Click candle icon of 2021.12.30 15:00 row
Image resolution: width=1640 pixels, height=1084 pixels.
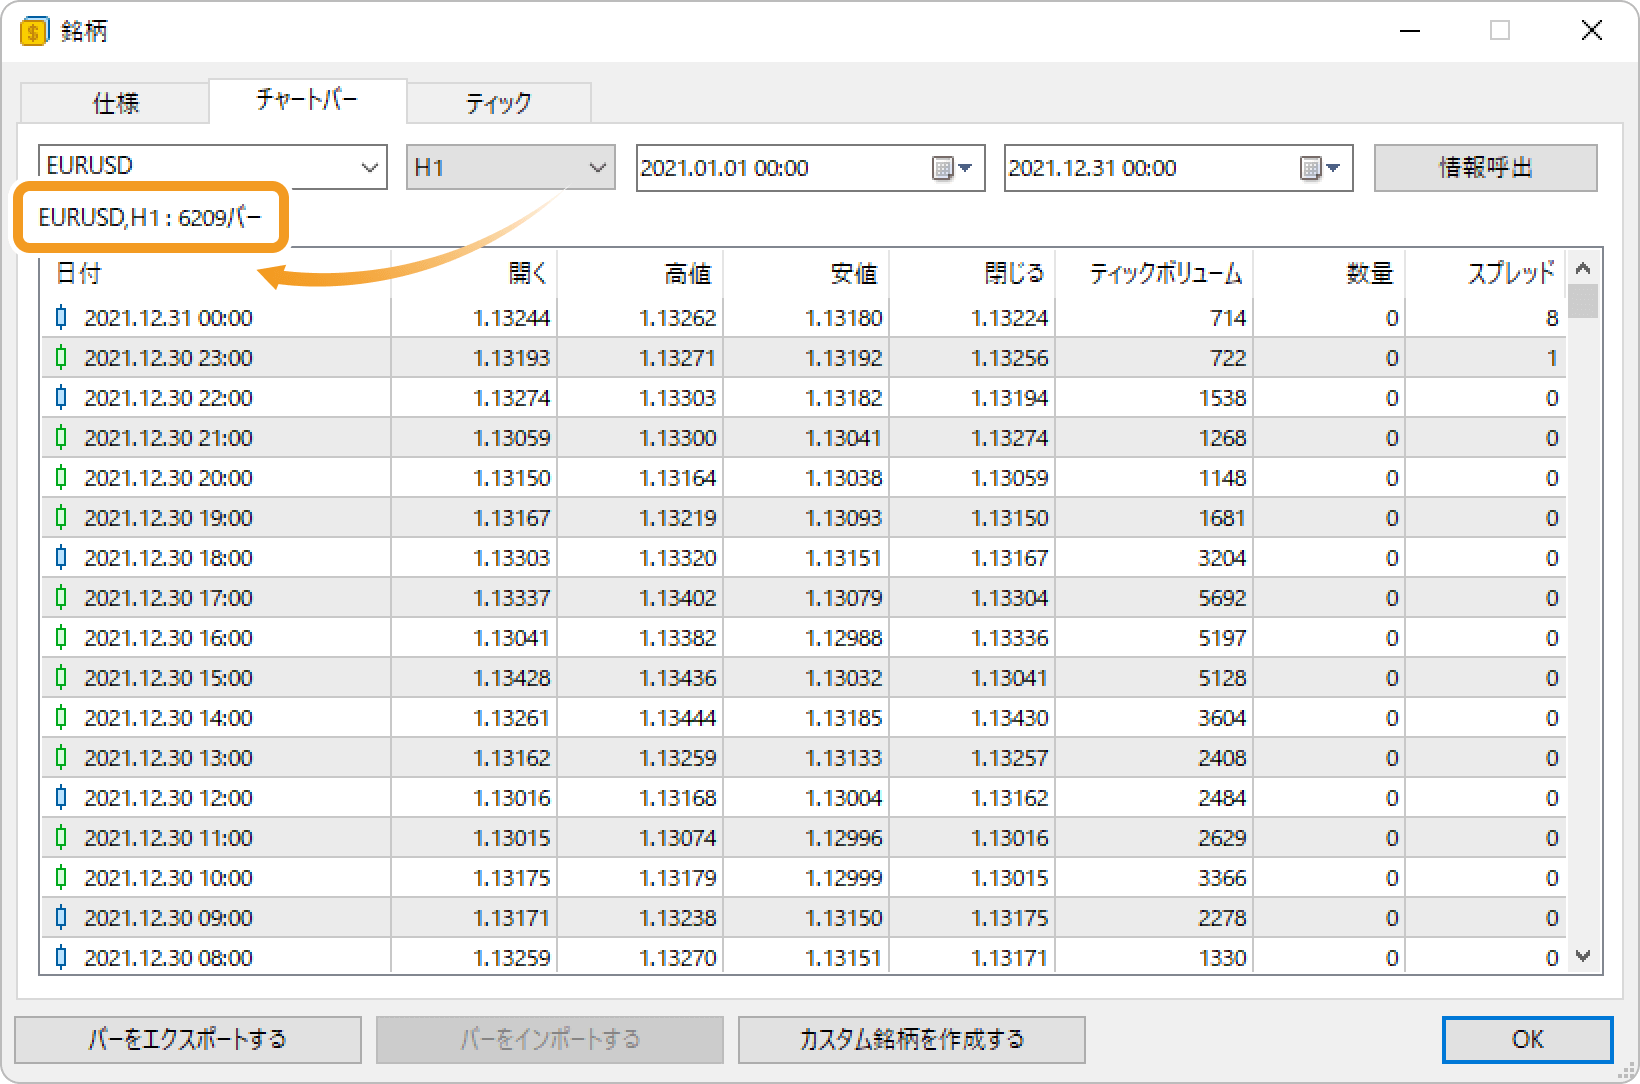coord(61,678)
